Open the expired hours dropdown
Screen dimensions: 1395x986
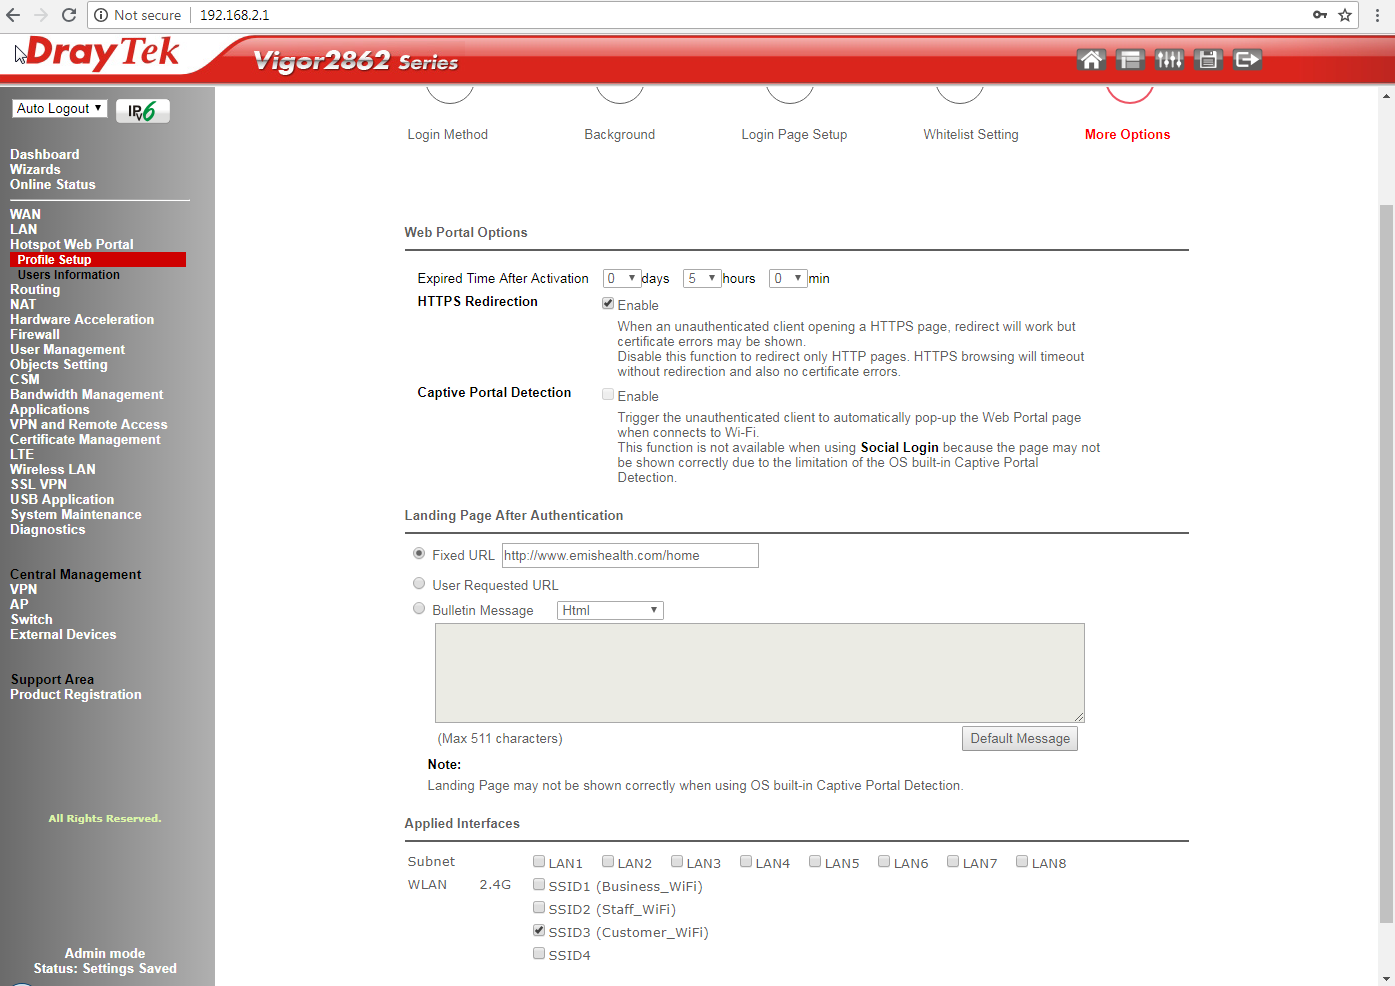click(x=701, y=278)
